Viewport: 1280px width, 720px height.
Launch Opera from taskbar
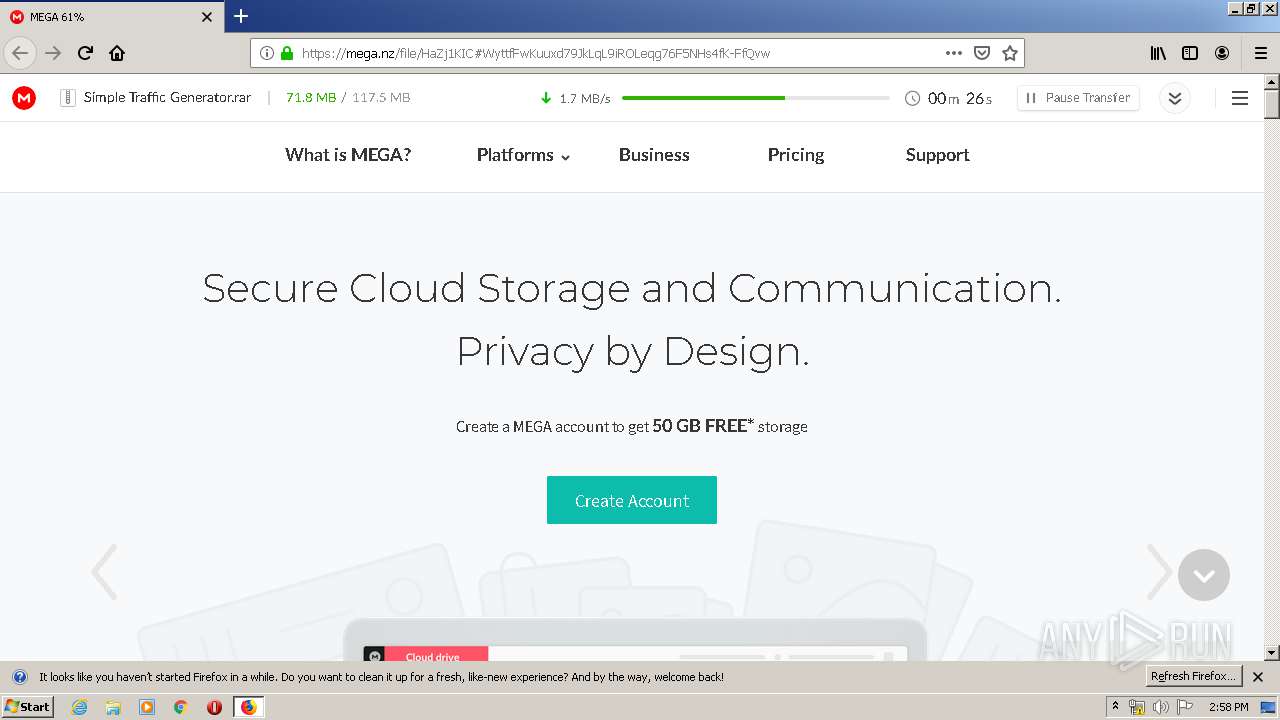pos(214,707)
